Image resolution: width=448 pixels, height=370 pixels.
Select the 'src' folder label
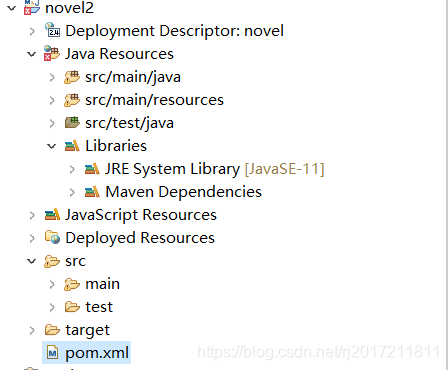pos(76,261)
